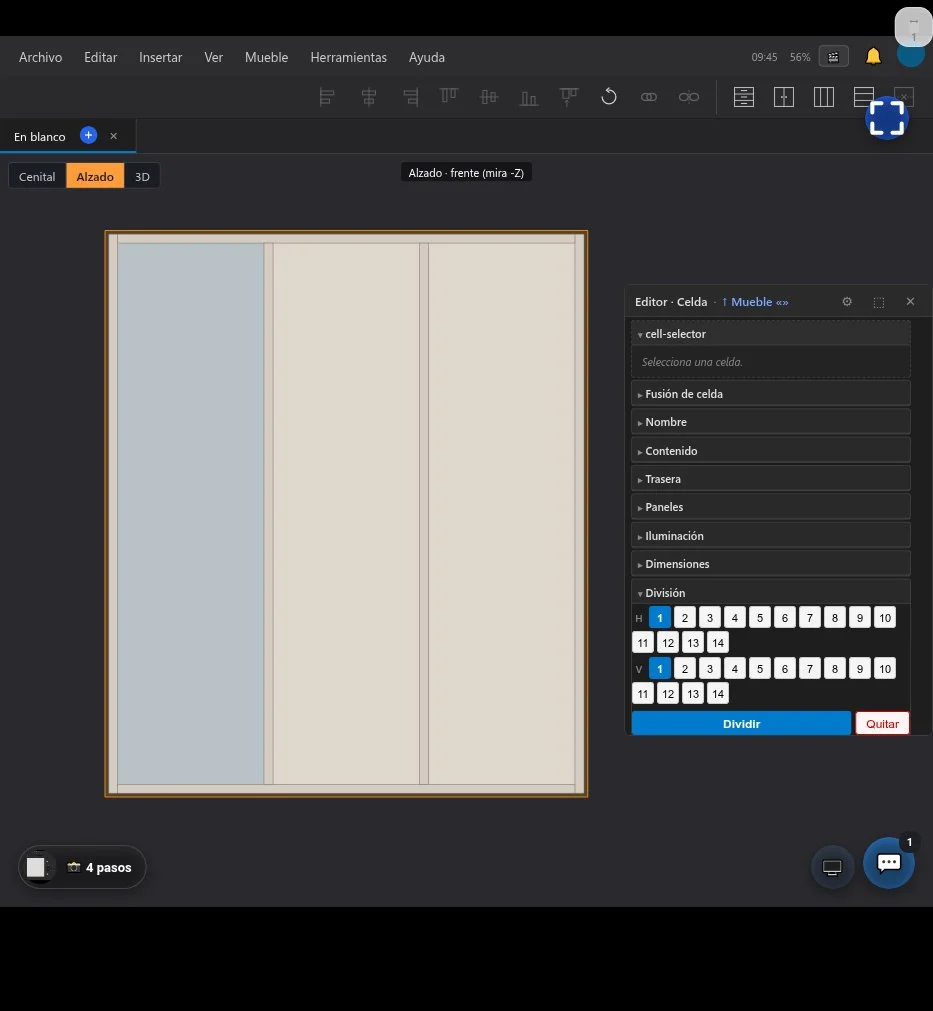Screen dimensions: 933x1011
Task: Open editor panel settings gear
Action: point(847,302)
